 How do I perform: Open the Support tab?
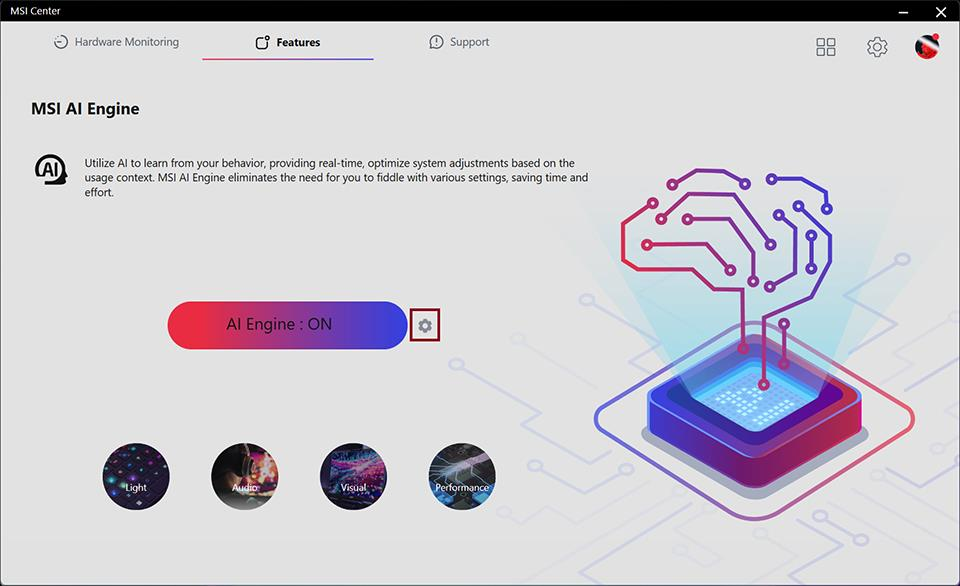click(x=459, y=41)
